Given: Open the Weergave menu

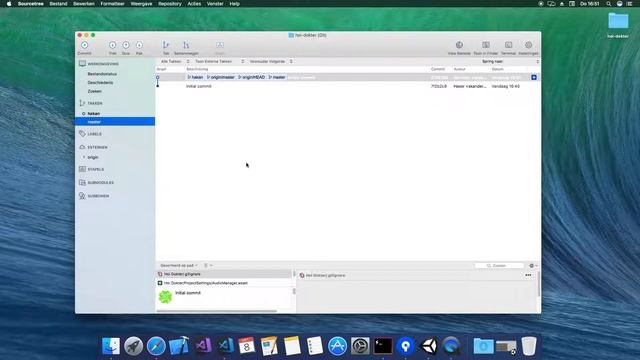Looking at the screenshot, I should tap(141, 4).
